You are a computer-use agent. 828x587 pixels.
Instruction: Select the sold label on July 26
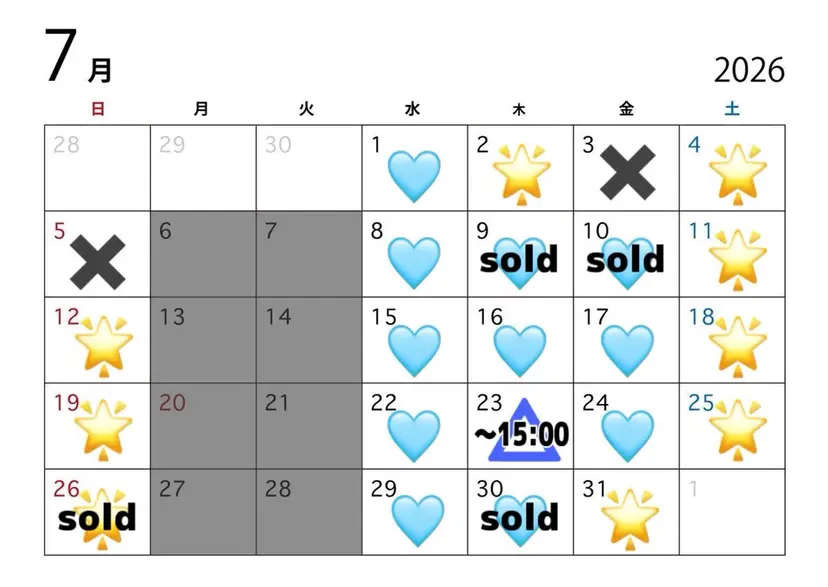point(97,518)
